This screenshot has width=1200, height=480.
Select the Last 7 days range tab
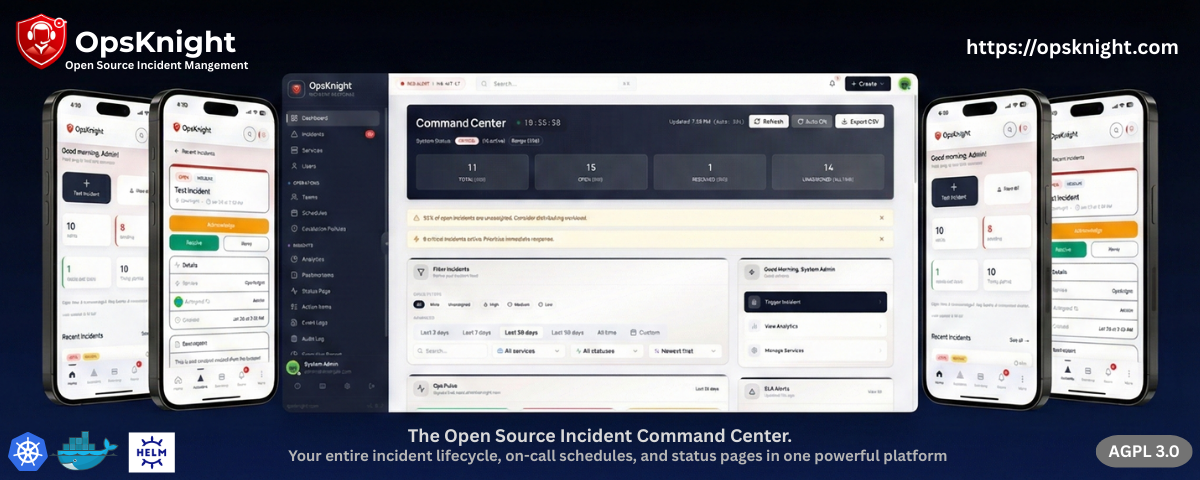coord(477,332)
